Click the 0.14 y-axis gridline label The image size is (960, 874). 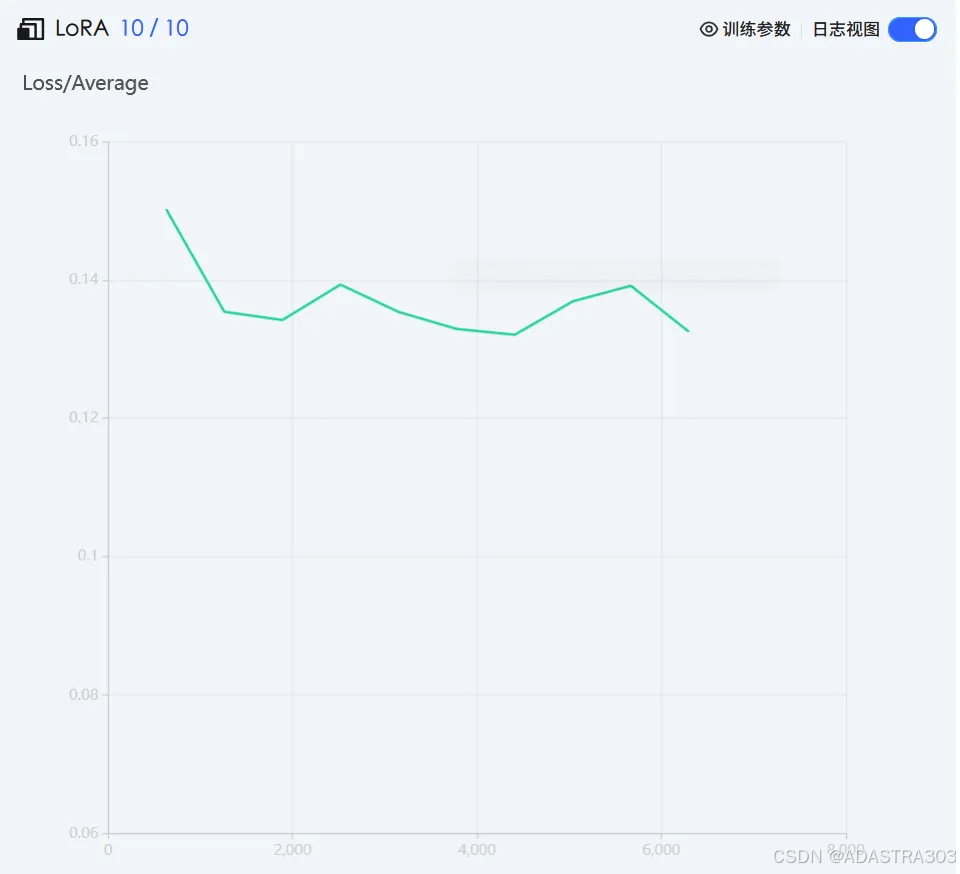pos(85,278)
